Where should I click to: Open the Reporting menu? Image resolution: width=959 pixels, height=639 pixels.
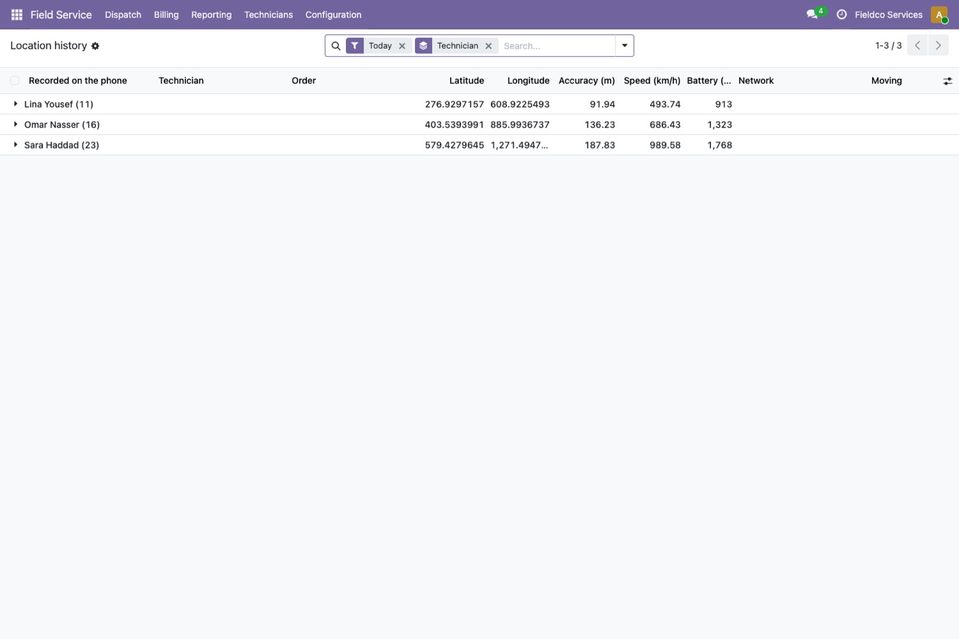pyautogui.click(x=212, y=15)
